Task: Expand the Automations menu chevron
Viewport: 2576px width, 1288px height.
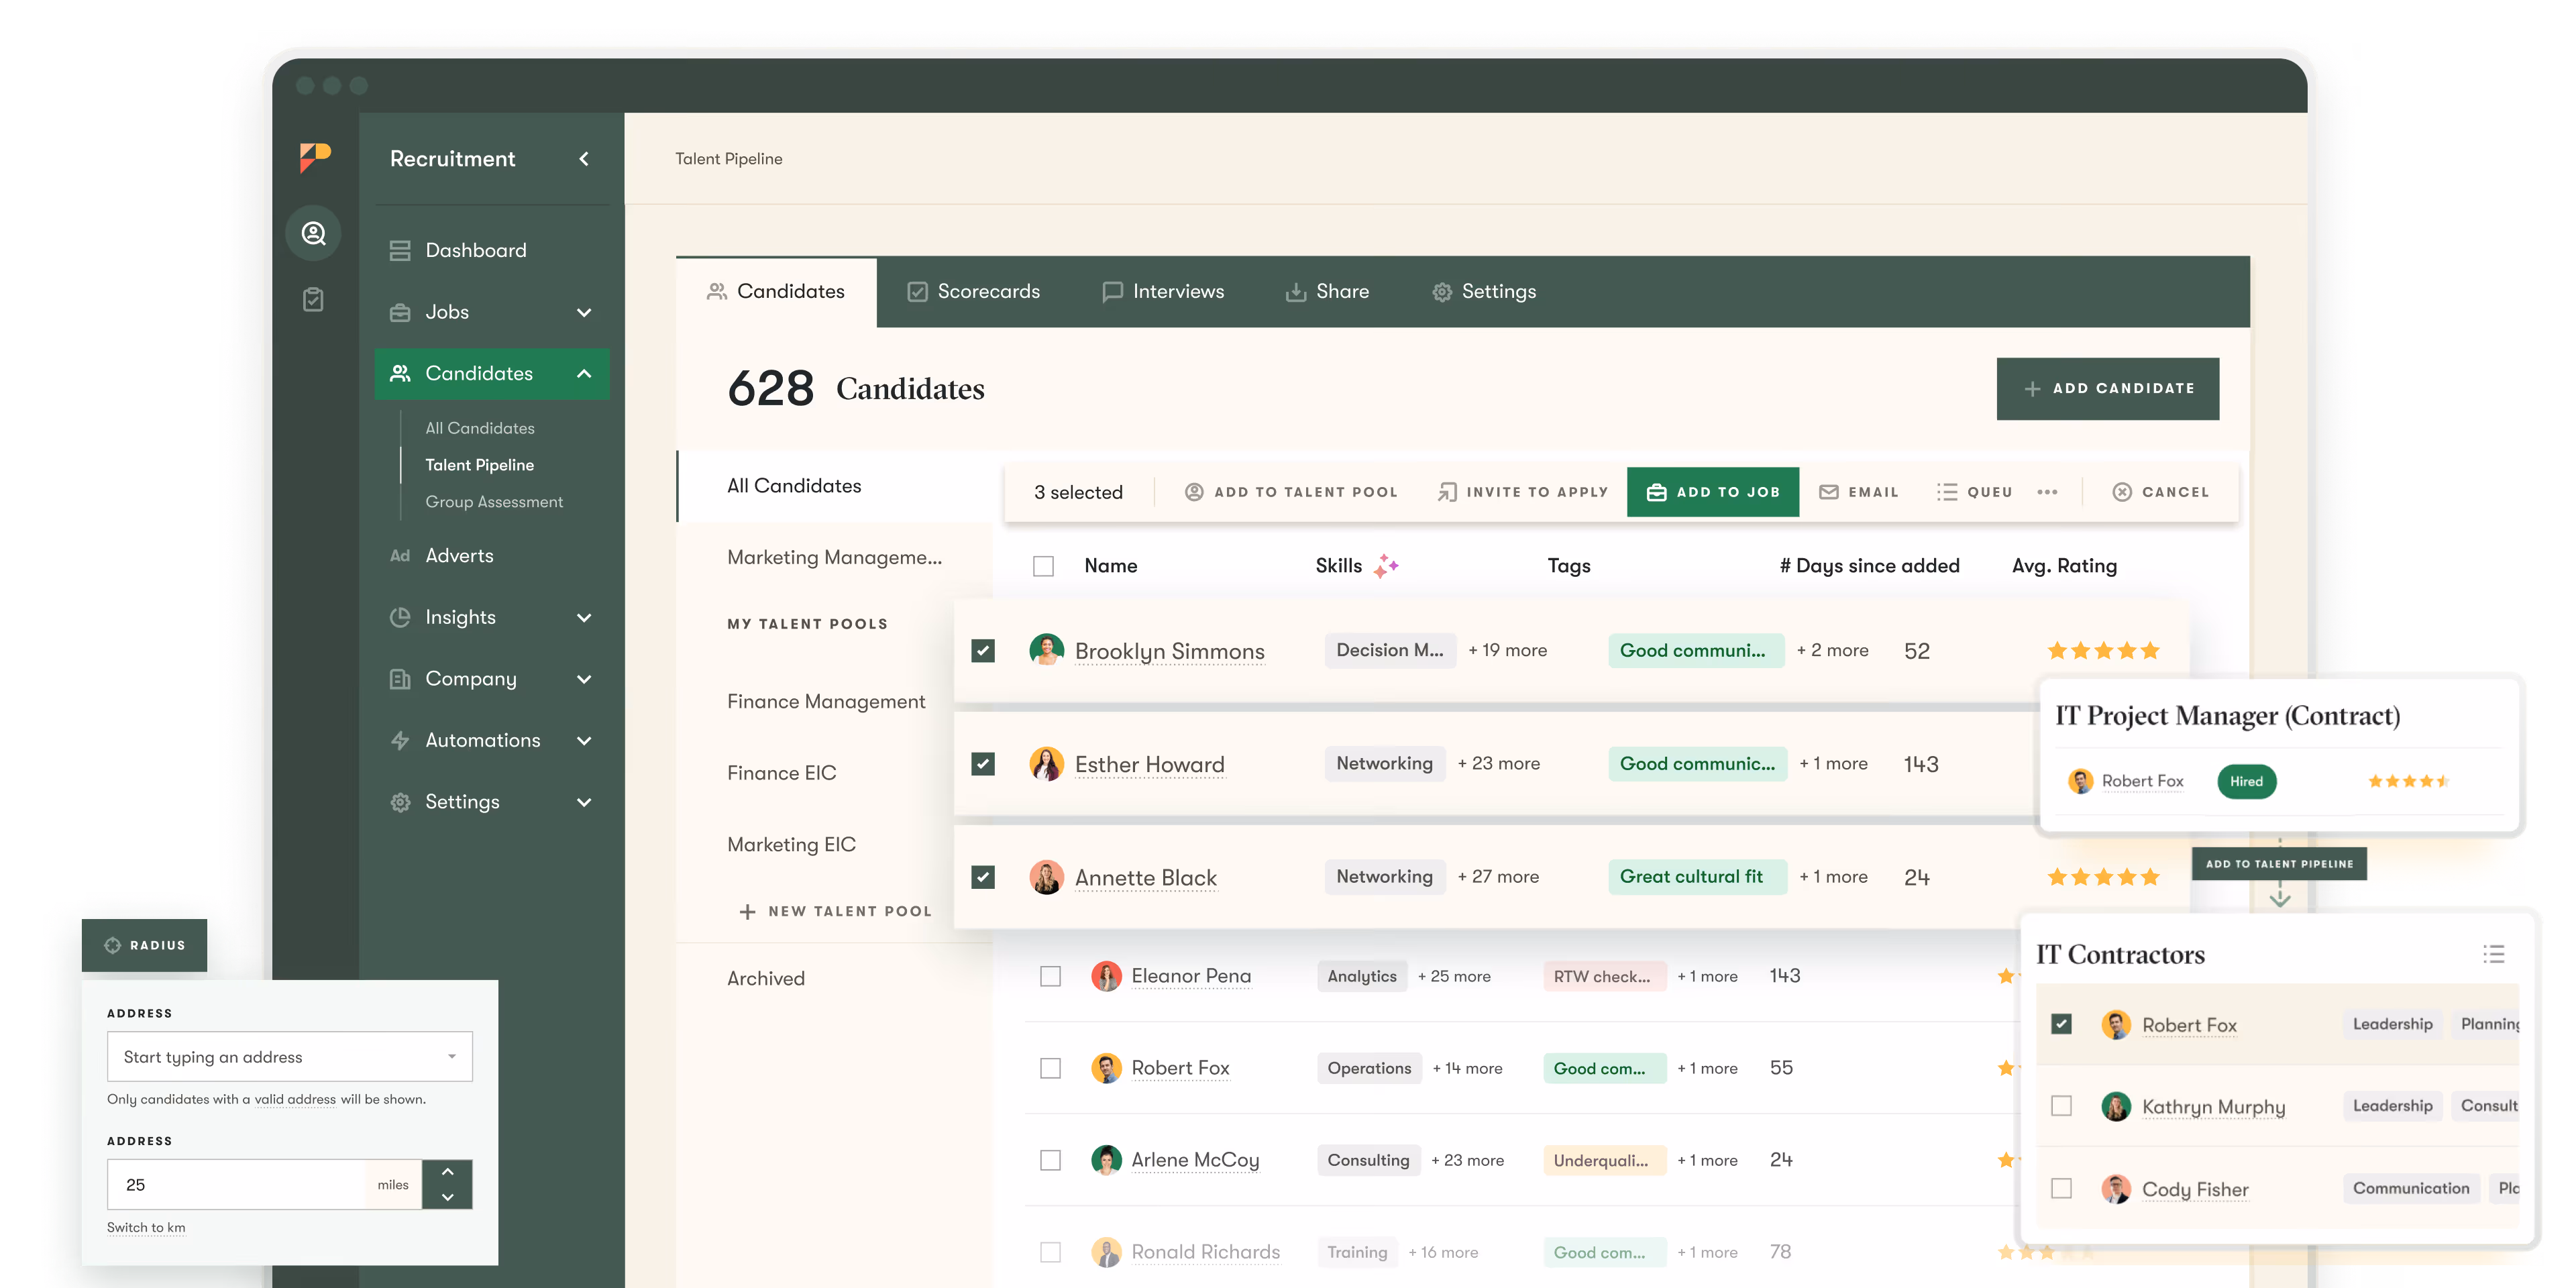Action: [584, 741]
